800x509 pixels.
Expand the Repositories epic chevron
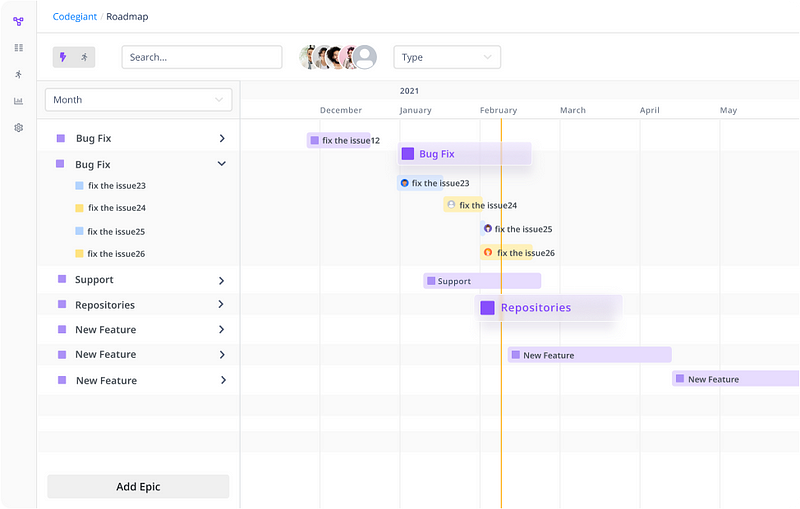pyautogui.click(x=221, y=304)
